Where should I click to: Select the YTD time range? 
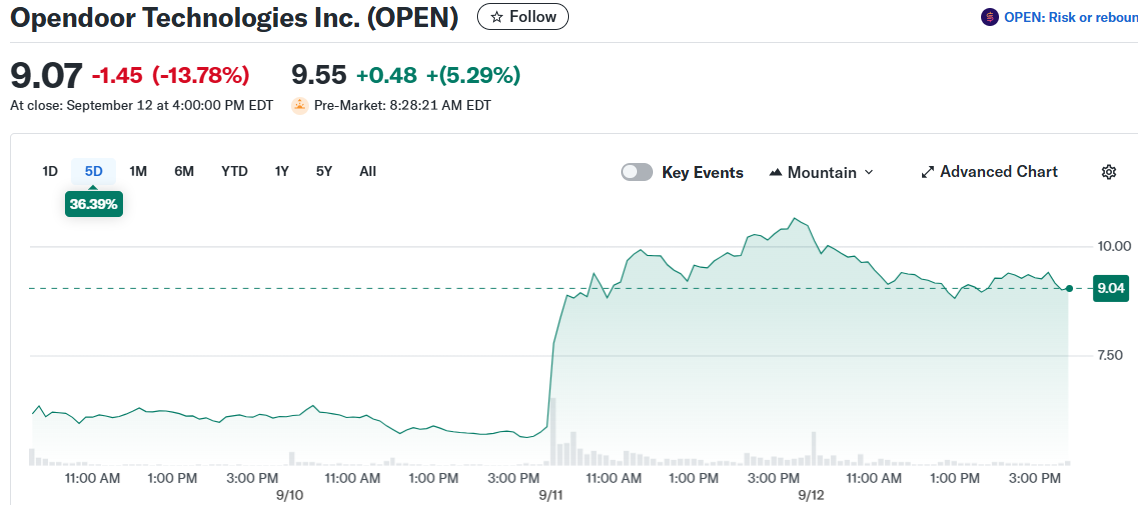(x=234, y=171)
